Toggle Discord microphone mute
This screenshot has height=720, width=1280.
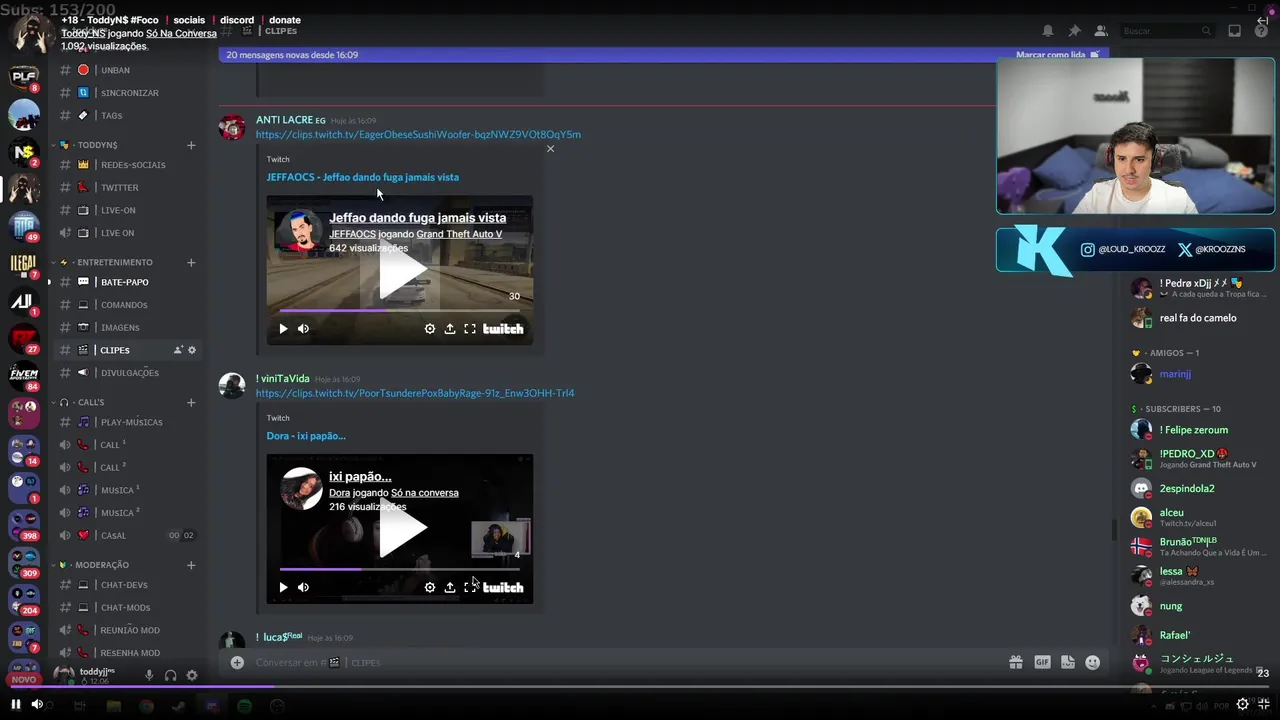149,676
